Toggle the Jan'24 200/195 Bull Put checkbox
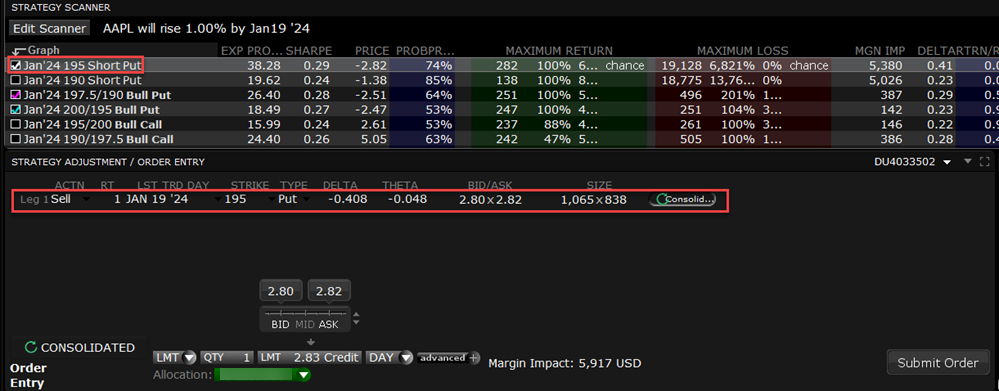The image size is (999, 391). tap(17, 110)
